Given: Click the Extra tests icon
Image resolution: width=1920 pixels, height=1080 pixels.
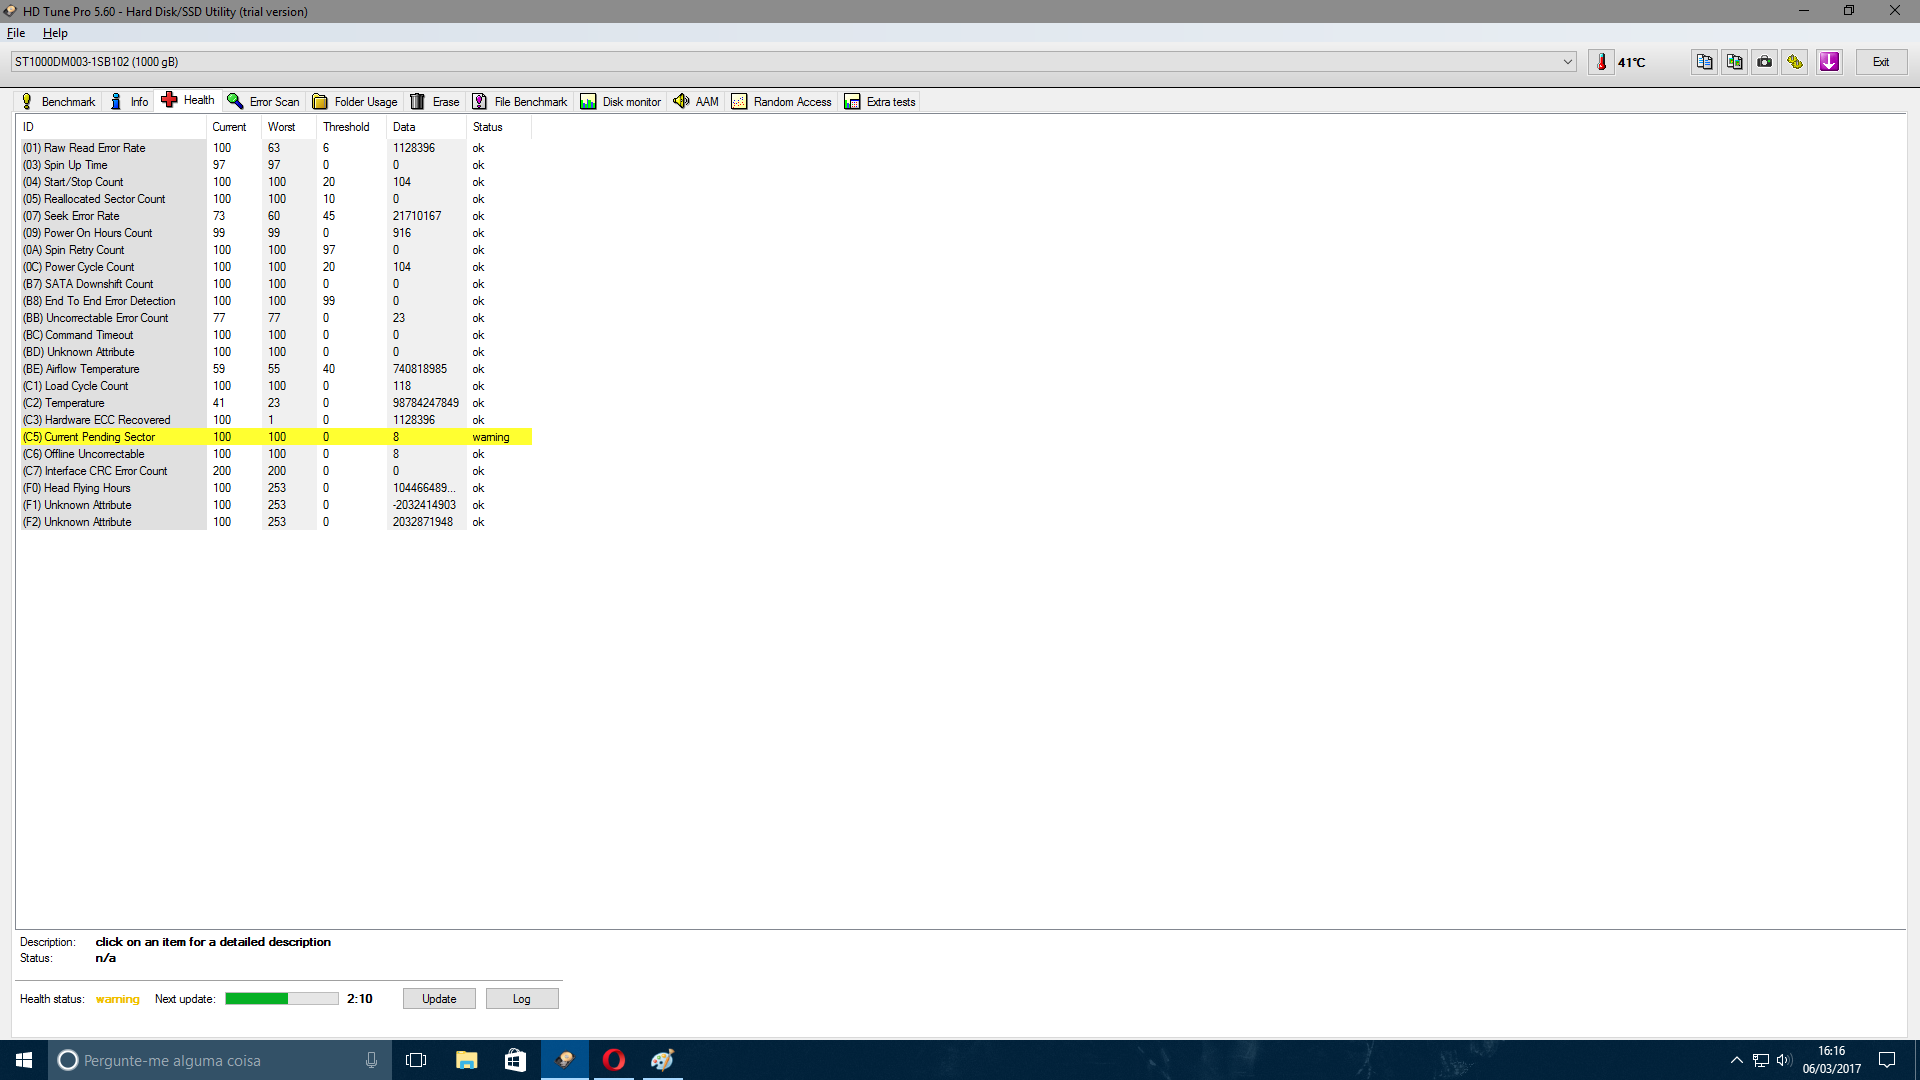Looking at the screenshot, I should pyautogui.click(x=852, y=101).
